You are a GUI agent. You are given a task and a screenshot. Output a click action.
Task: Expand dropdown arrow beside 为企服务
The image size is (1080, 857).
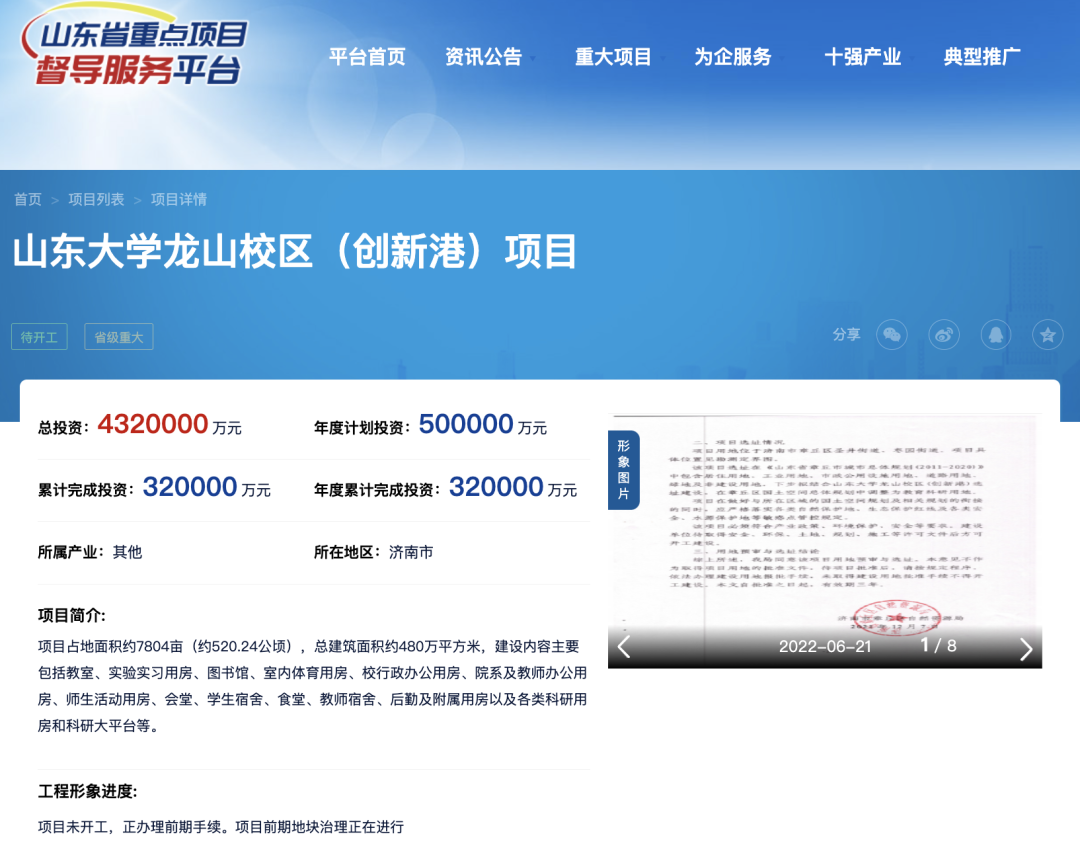point(782,59)
